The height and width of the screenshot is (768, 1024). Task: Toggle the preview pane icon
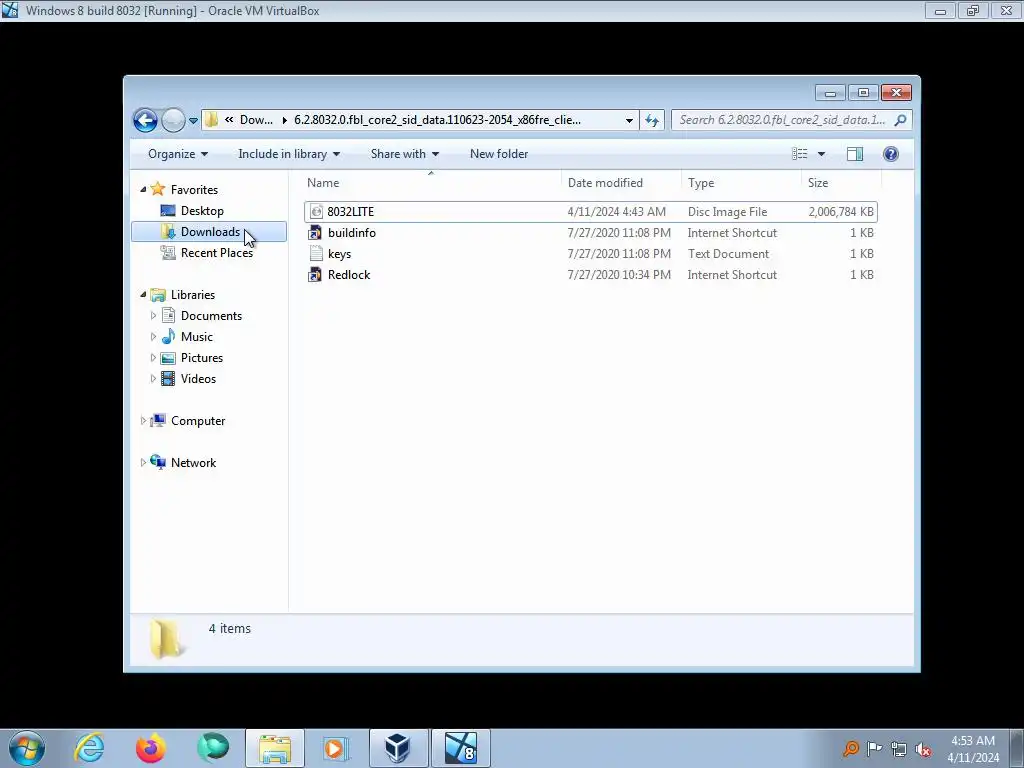855,154
